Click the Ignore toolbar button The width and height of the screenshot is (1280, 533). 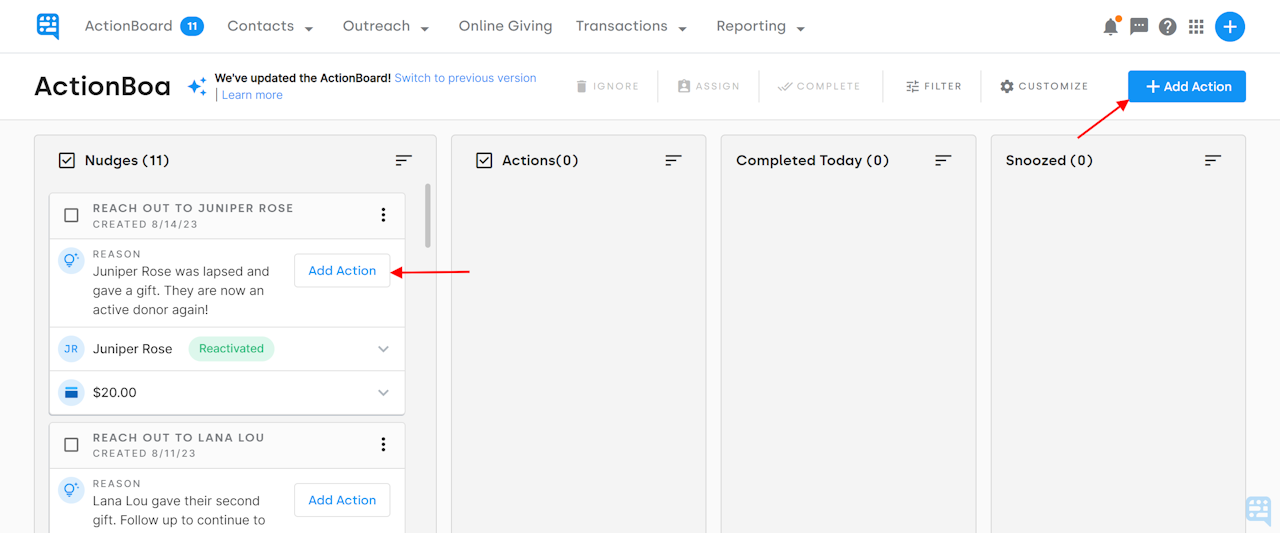pyautogui.click(x=607, y=86)
